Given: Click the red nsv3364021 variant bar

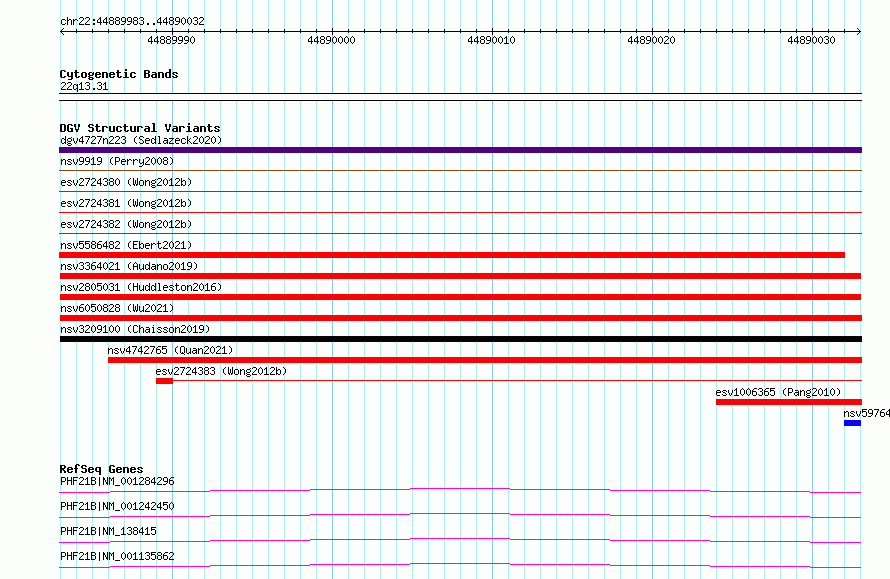Looking at the screenshot, I should 460,276.
